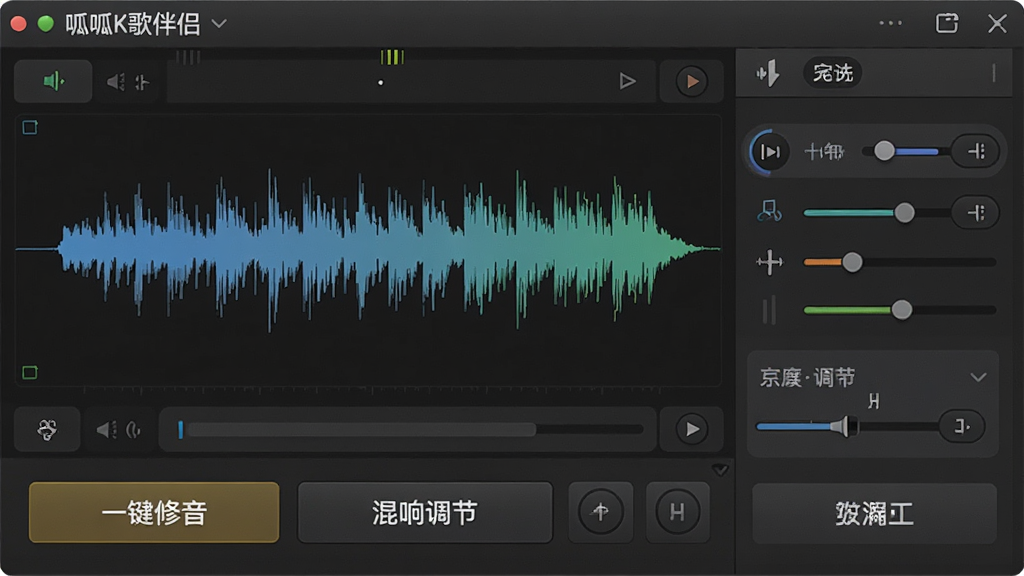Click the pill button ending the teal slider row
The height and width of the screenshot is (576, 1024).
coord(976,212)
